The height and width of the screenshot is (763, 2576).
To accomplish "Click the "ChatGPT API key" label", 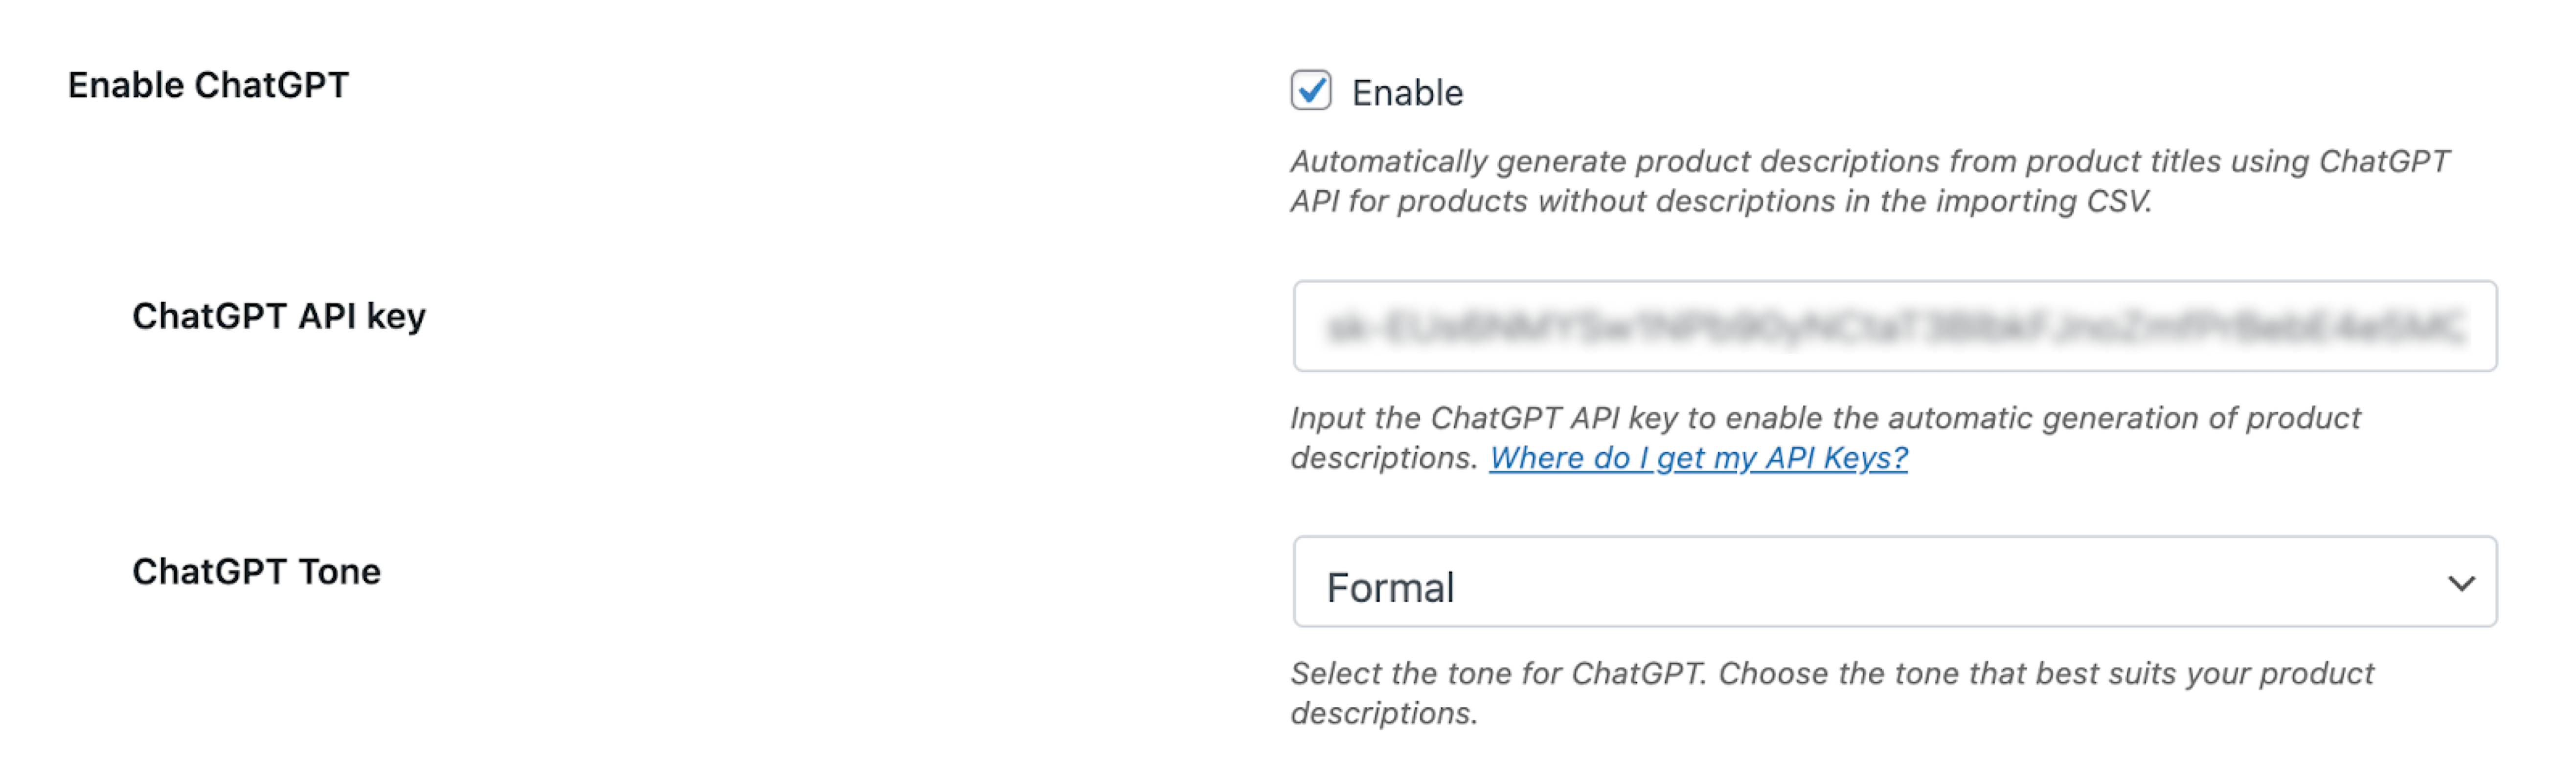I will pos(279,317).
